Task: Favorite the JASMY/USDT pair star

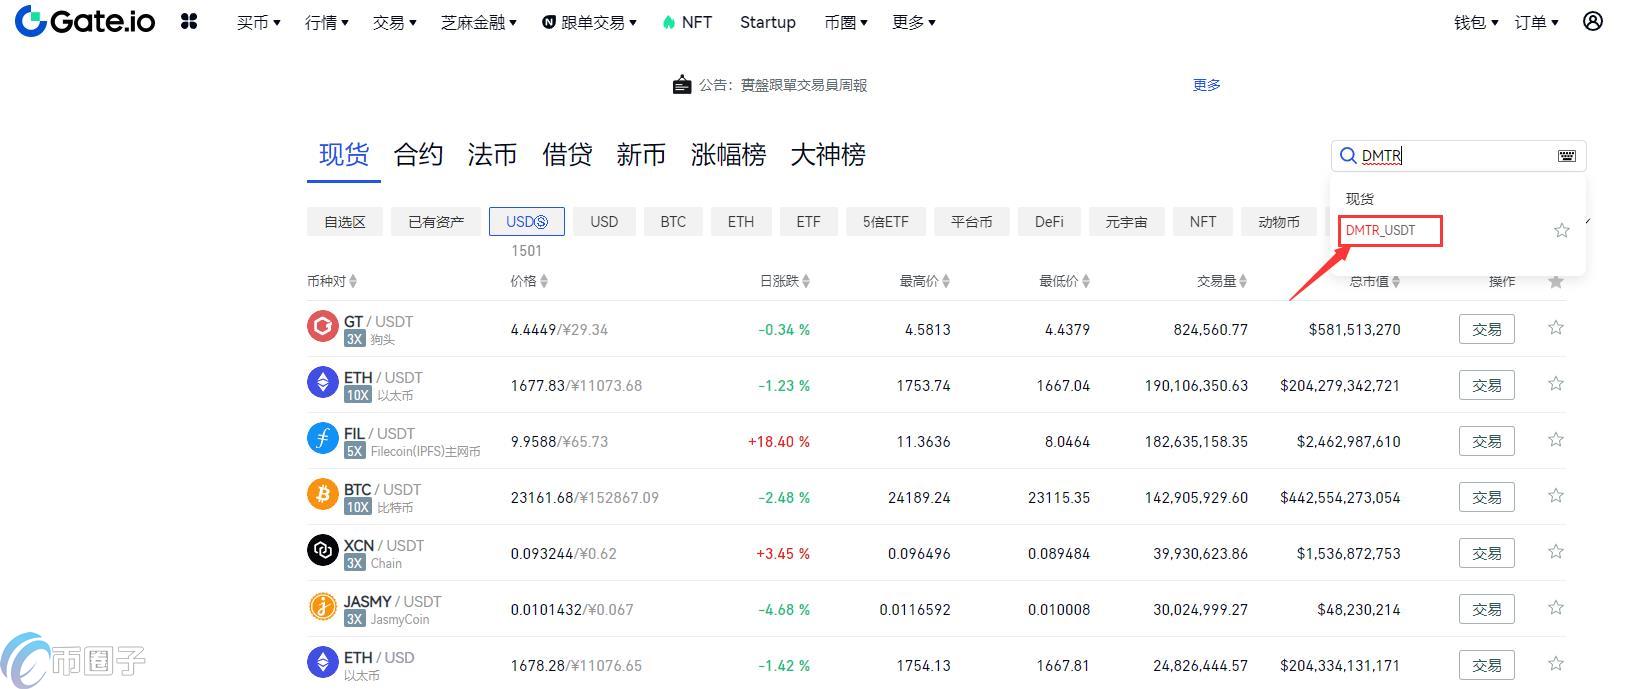Action: tap(1555, 607)
